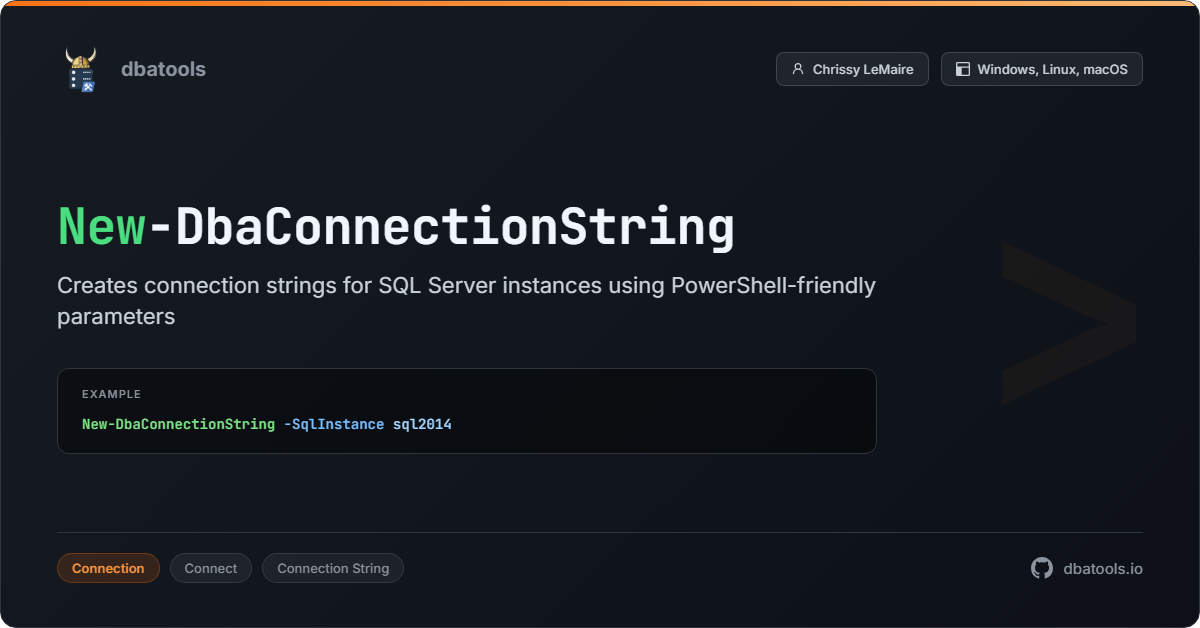Select the dbatools brand name text

pyautogui.click(x=163, y=69)
